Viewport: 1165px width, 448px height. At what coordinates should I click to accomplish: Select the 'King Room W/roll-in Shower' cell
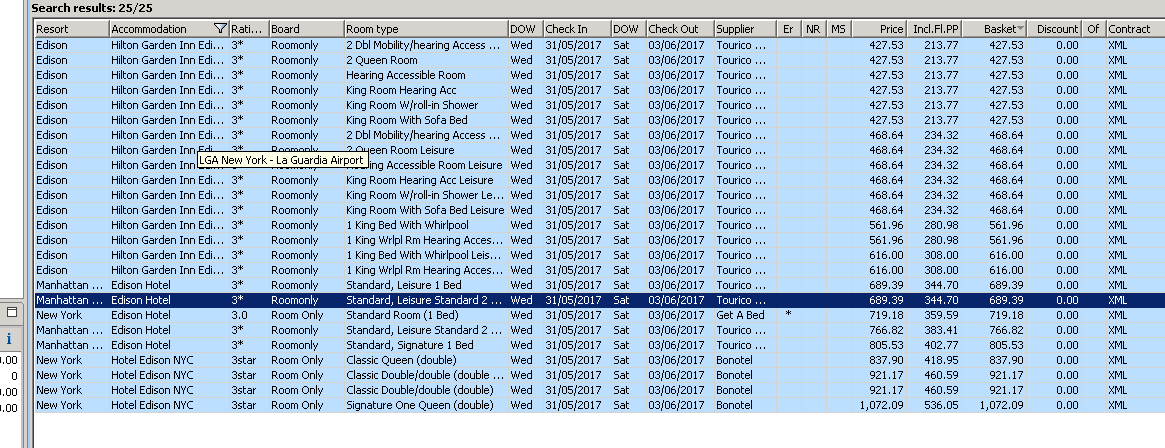(x=426, y=105)
